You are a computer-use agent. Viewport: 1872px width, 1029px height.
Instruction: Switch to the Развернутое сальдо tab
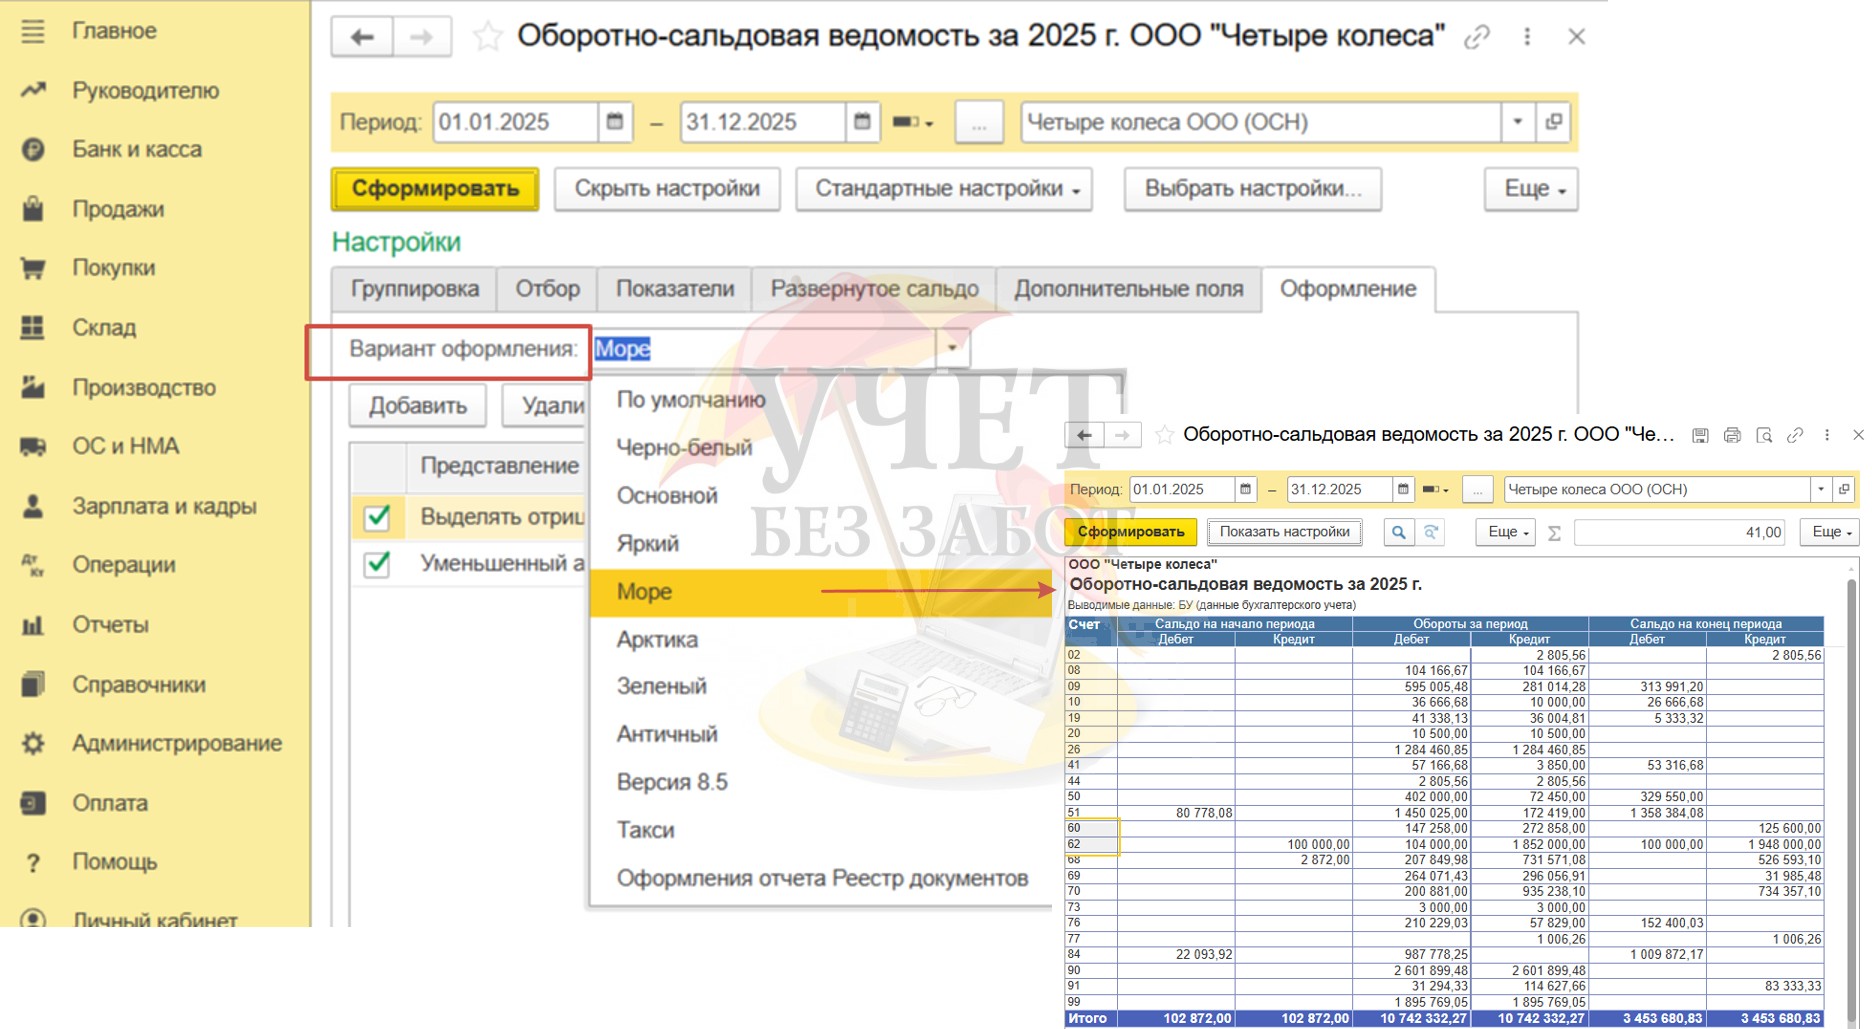pyautogui.click(x=874, y=289)
